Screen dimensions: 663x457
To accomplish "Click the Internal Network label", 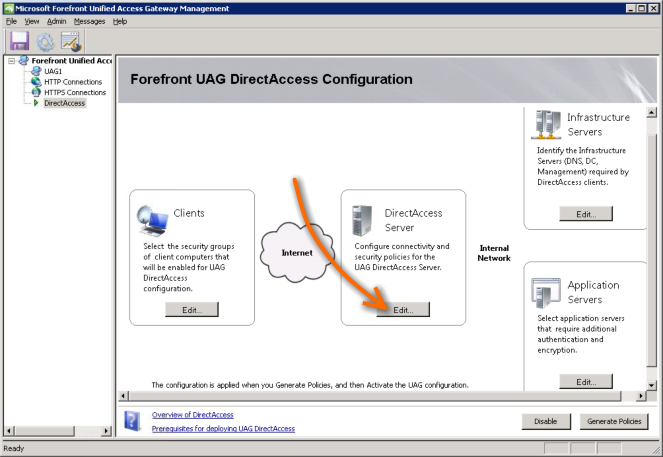I will tap(494, 253).
